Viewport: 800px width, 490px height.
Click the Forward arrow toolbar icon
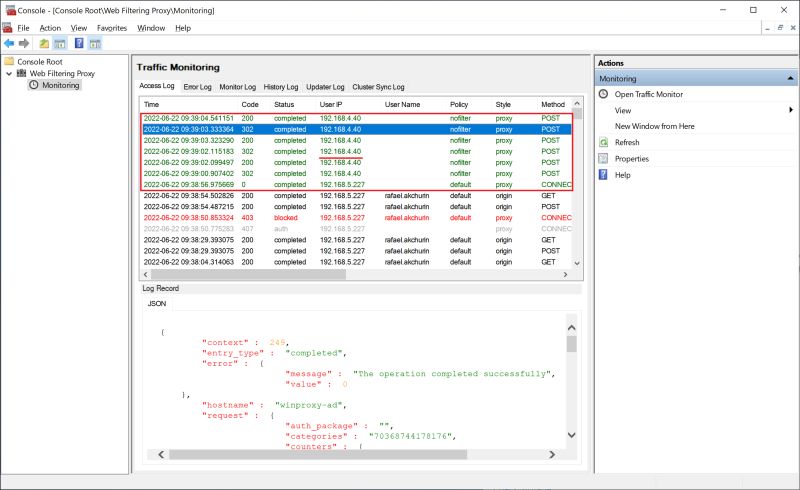24,43
